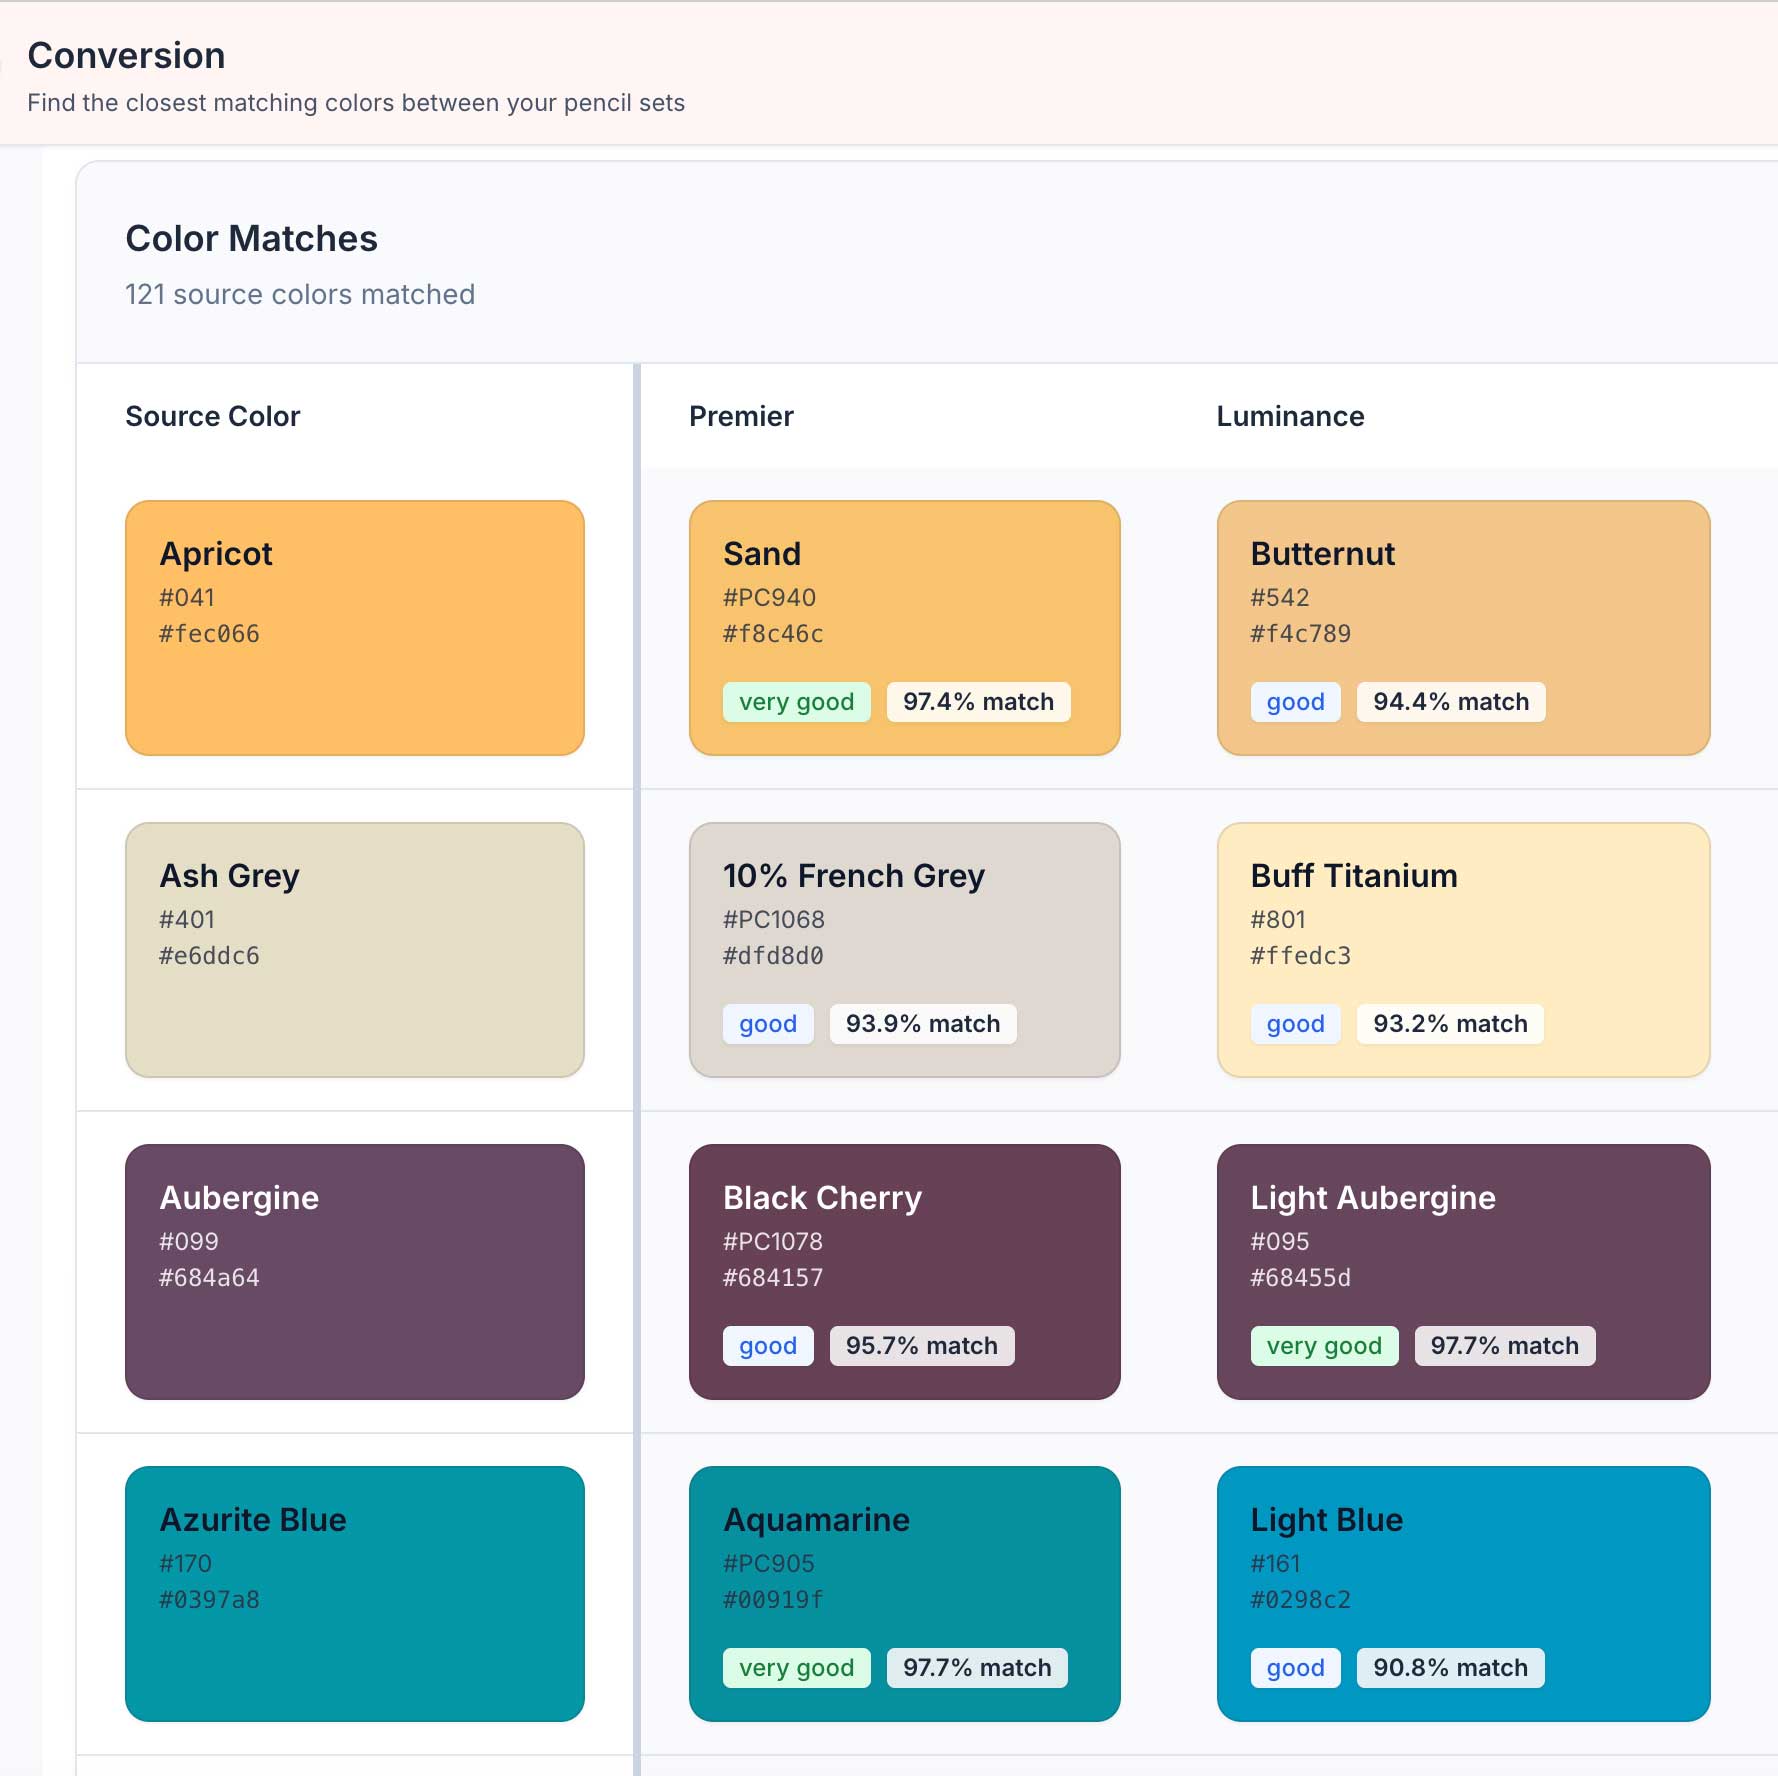Click the Light Aubergine swatch card
This screenshot has height=1776, width=1778.
coord(1464,1272)
